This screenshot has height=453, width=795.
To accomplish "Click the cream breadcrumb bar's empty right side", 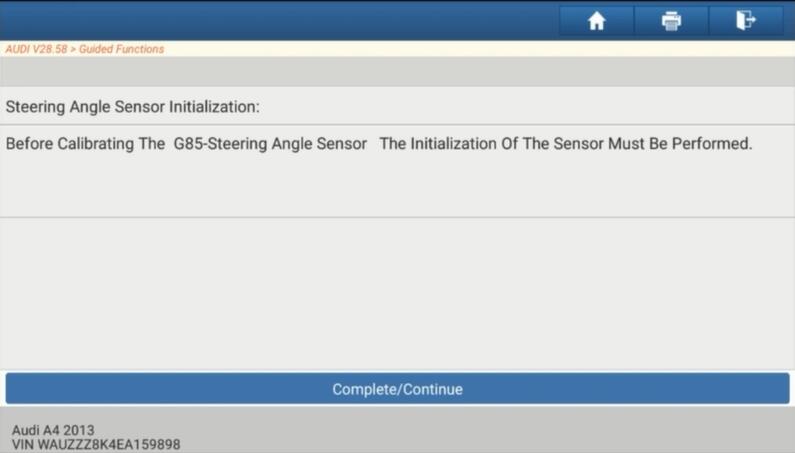I will click(479, 49).
